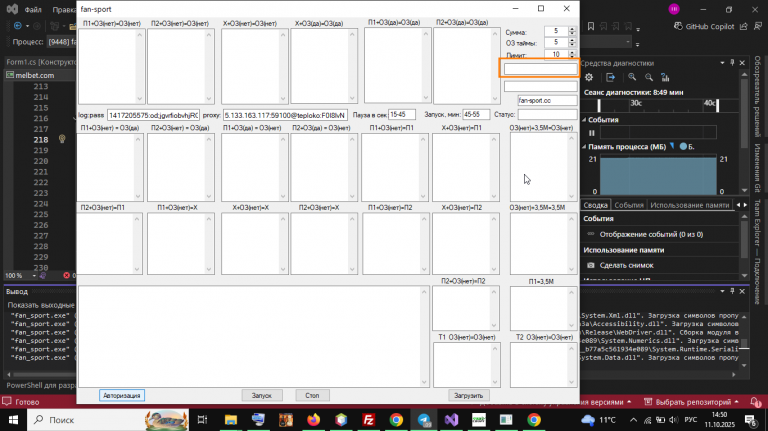768x431 pixels.
Task: Click the red error indicator in editor status
Action: tap(67, 275)
